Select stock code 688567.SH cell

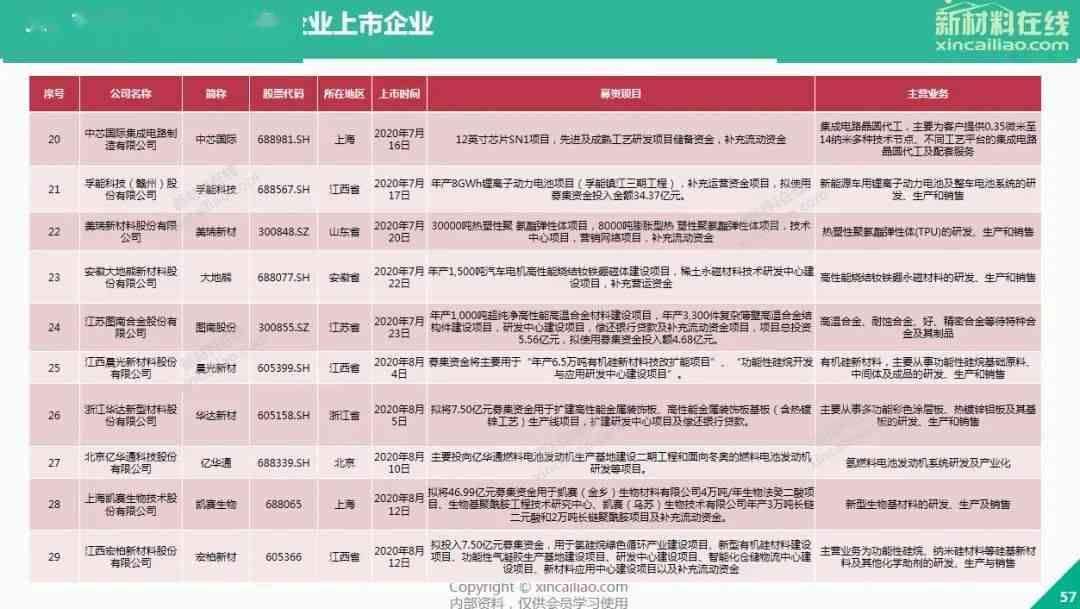click(x=284, y=189)
